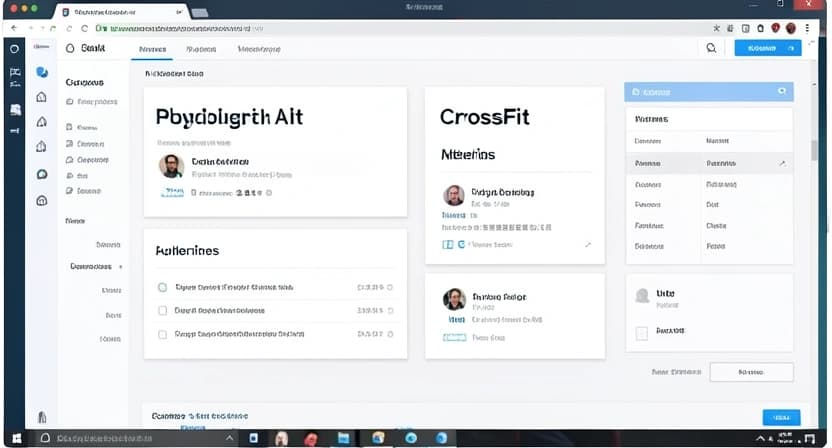Select the flag icon in dark left rail

coord(15,72)
